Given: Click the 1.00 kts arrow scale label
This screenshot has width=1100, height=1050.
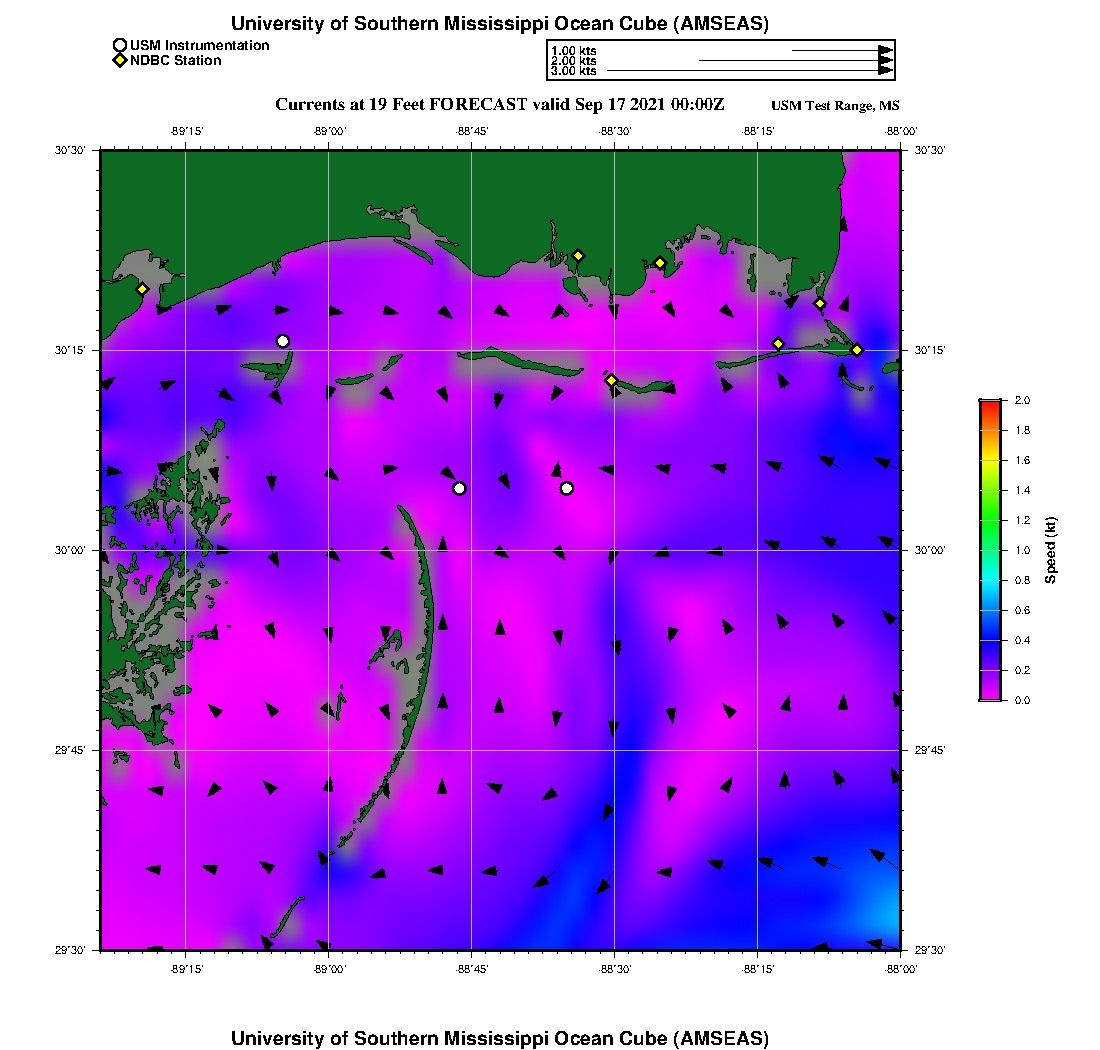Looking at the screenshot, I should click(x=573, y=51).
